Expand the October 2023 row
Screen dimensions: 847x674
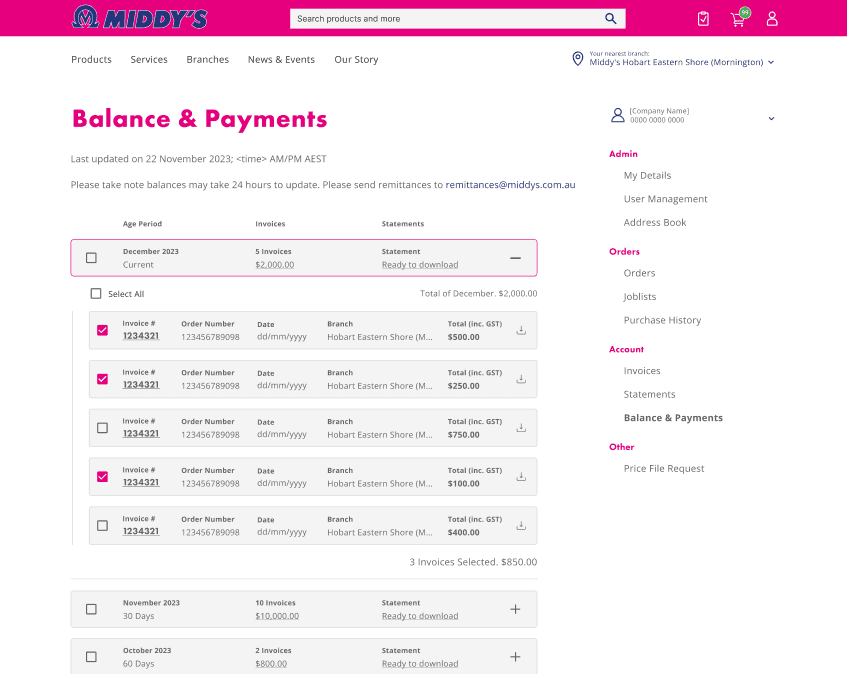[515, 657]
